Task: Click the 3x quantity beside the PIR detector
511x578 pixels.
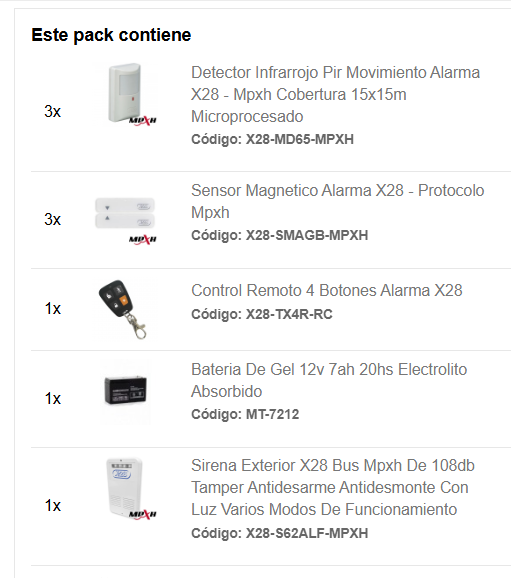Action: (x=52, y=111)
